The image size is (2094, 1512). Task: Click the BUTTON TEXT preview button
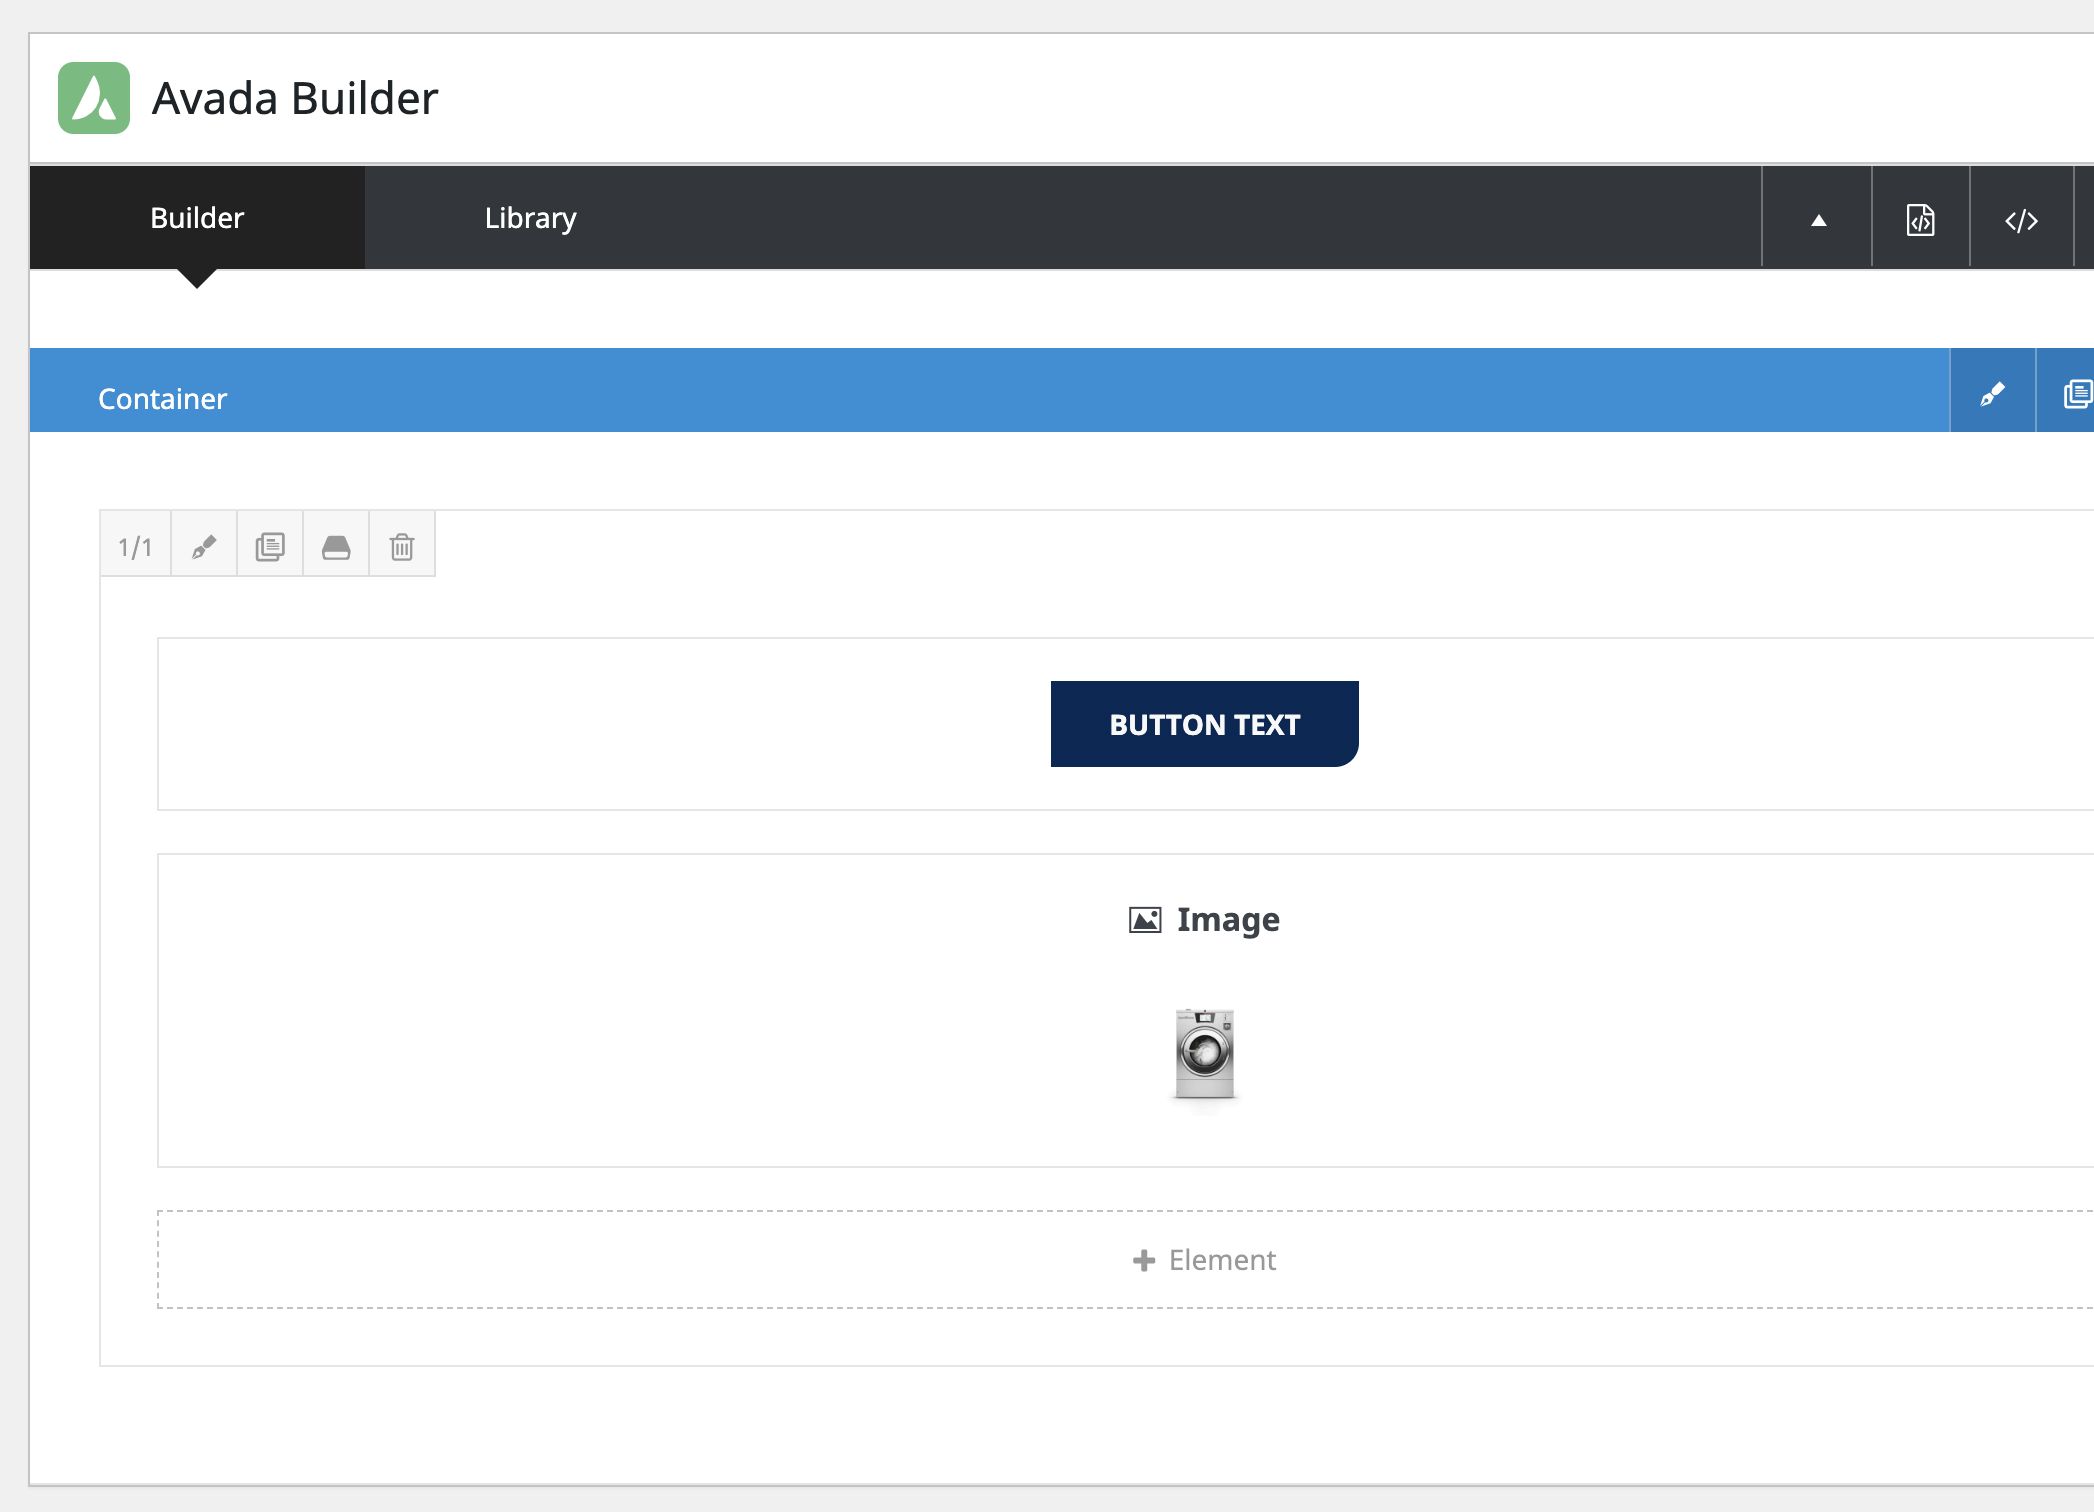(1204, 724)
